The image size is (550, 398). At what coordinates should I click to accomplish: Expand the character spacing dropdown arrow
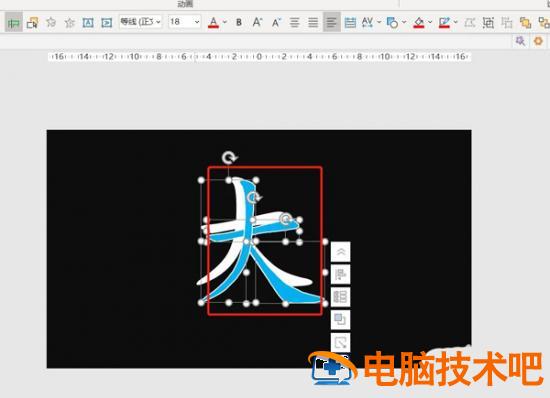click(x=379, y=22)
